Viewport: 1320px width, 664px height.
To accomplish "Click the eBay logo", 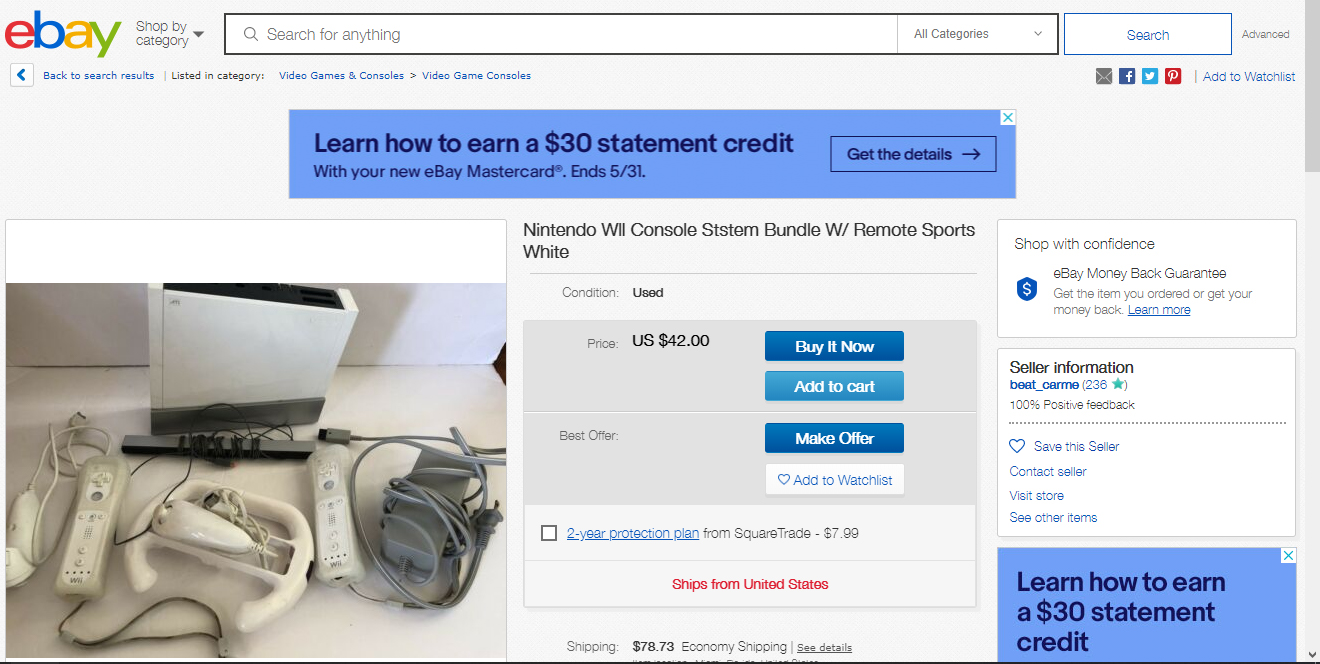I will [x=62, y=34].
